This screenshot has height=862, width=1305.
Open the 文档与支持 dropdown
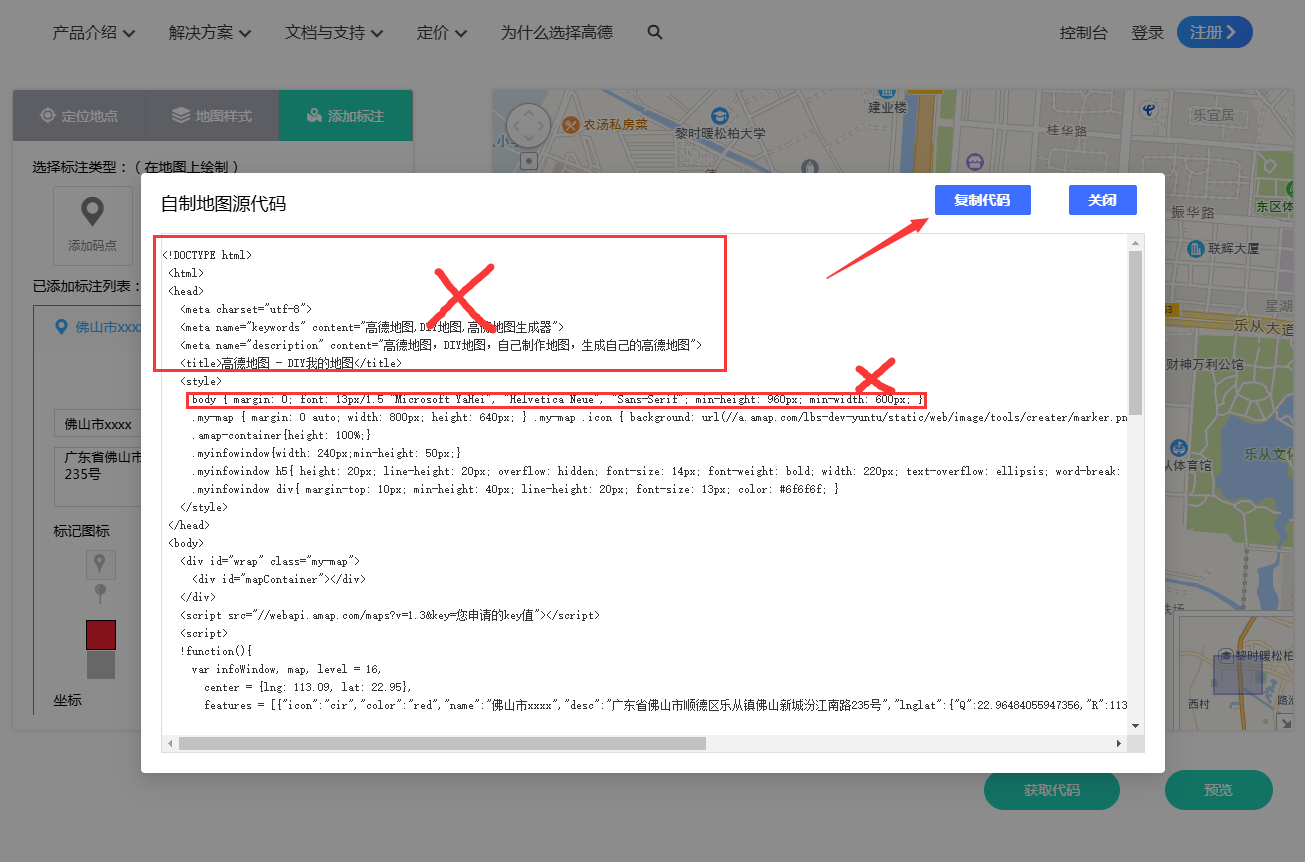pos(334,32)
